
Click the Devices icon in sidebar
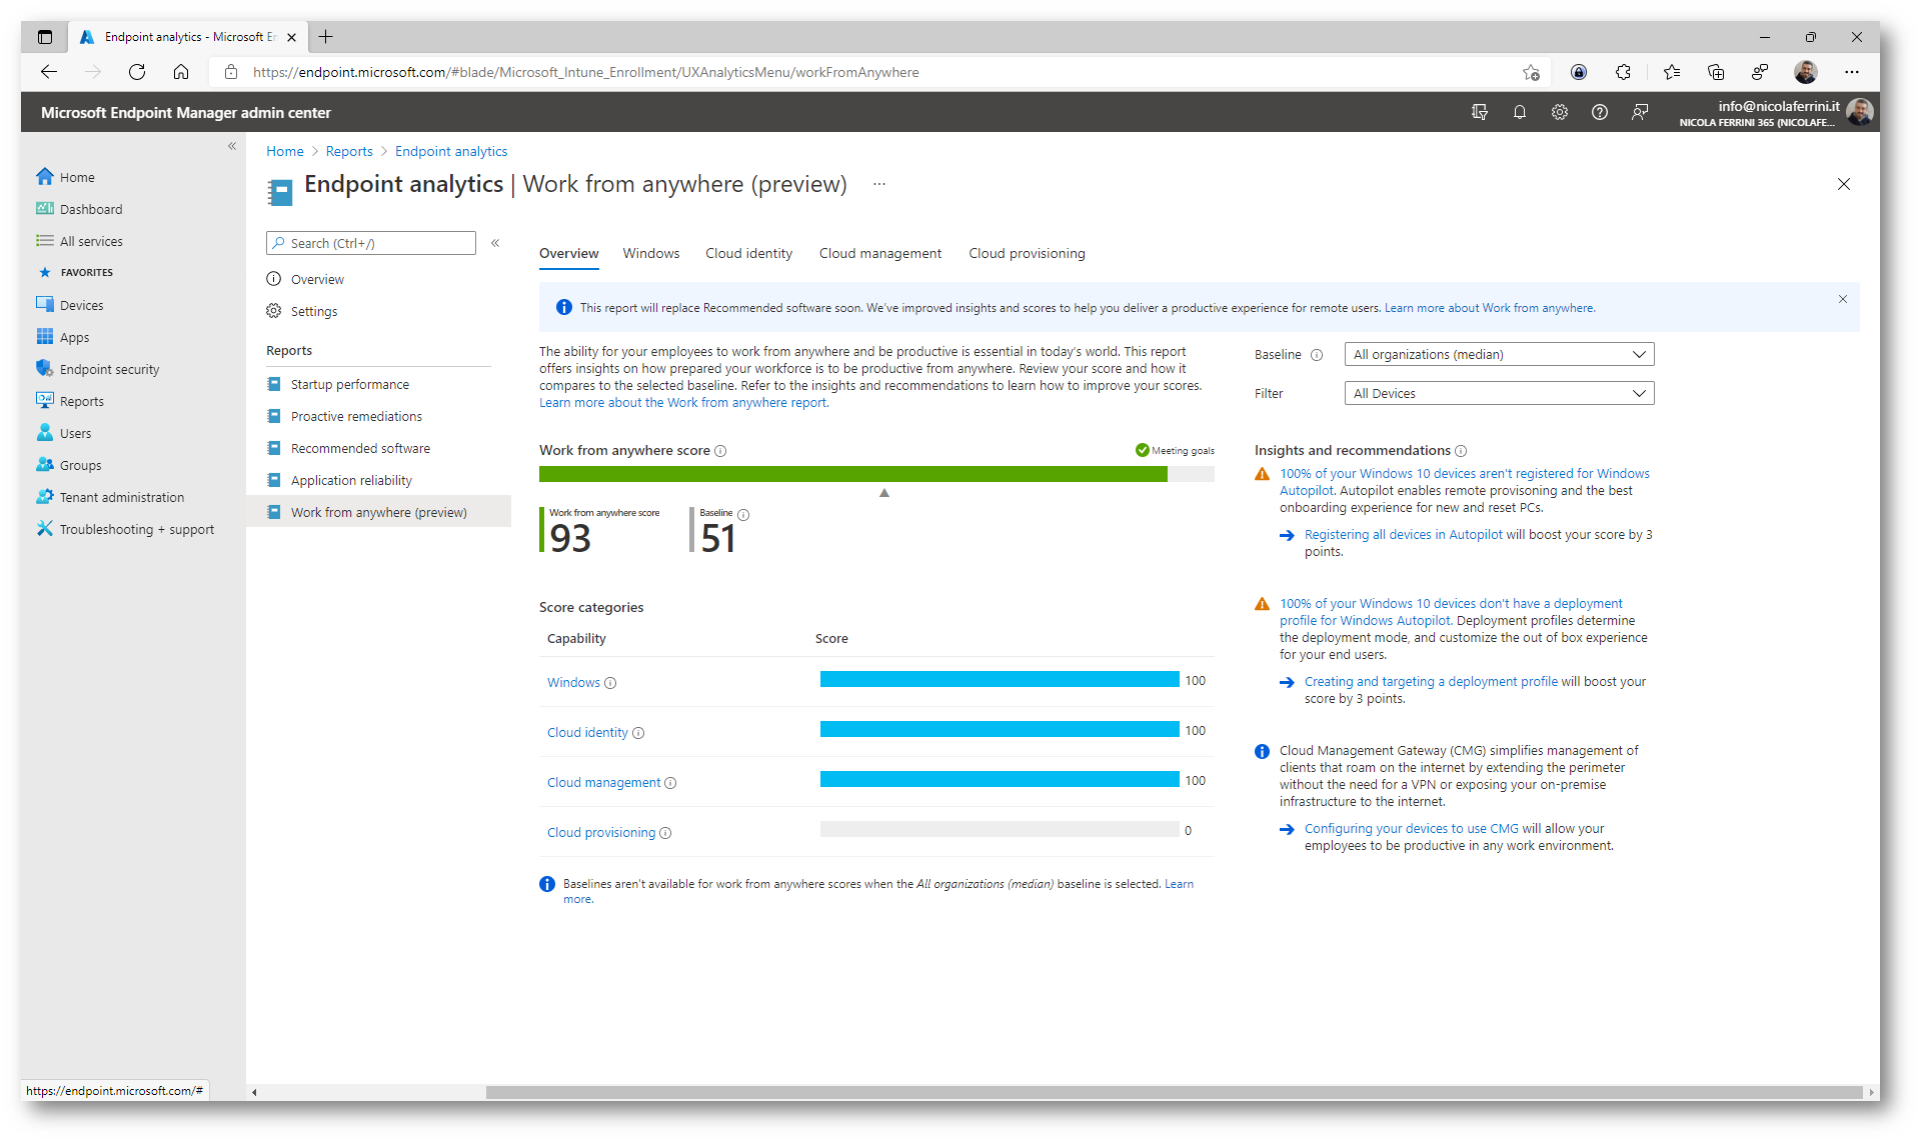pos(45,305)
